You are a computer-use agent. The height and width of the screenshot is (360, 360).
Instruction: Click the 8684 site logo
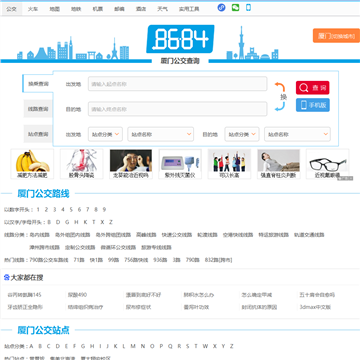click(180, 39)
